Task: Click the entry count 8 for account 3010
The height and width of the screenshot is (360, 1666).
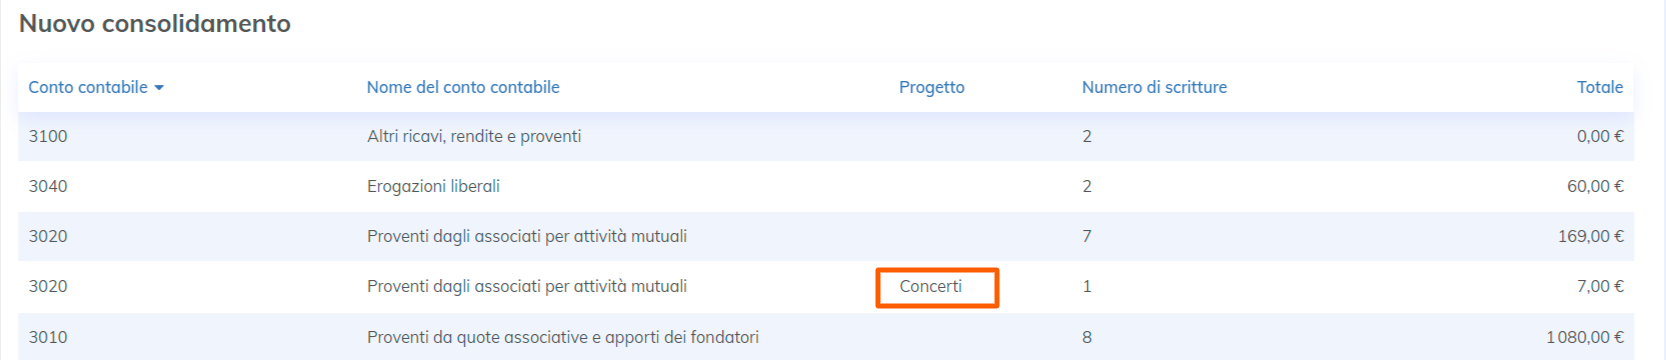Action: tap(1087, 337)
